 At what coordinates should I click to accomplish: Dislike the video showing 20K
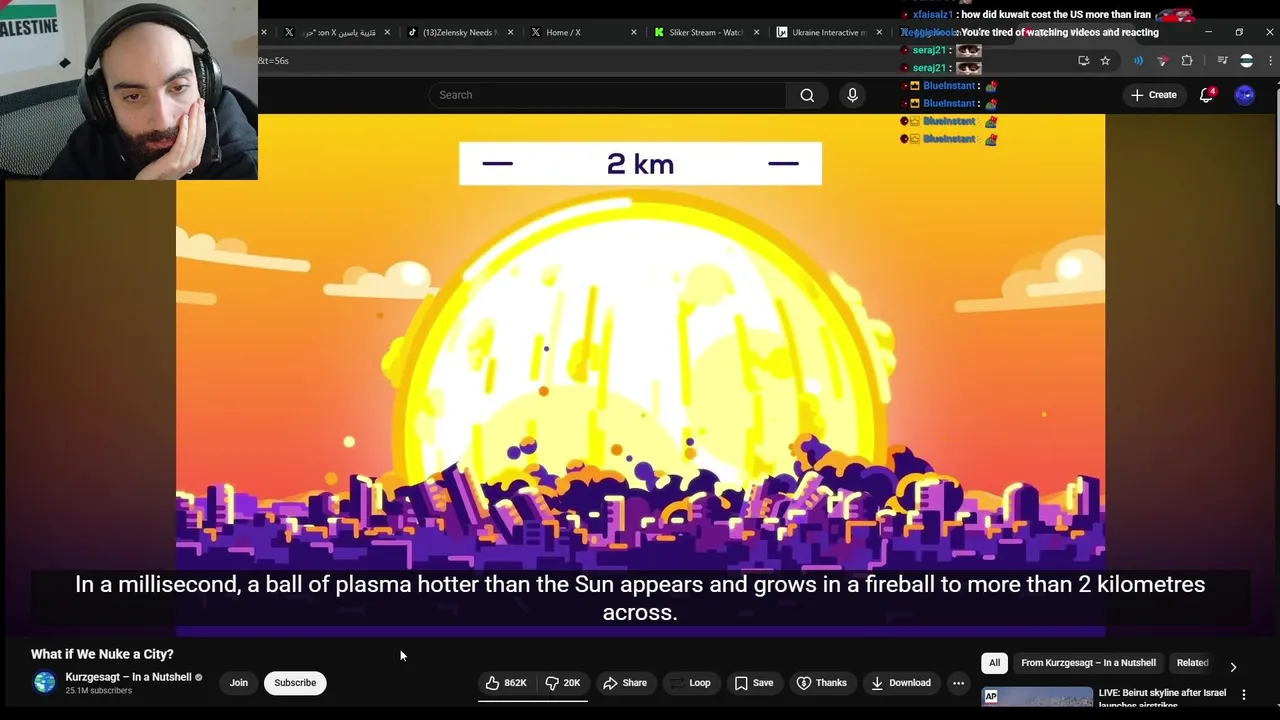(x=562, y=683)
